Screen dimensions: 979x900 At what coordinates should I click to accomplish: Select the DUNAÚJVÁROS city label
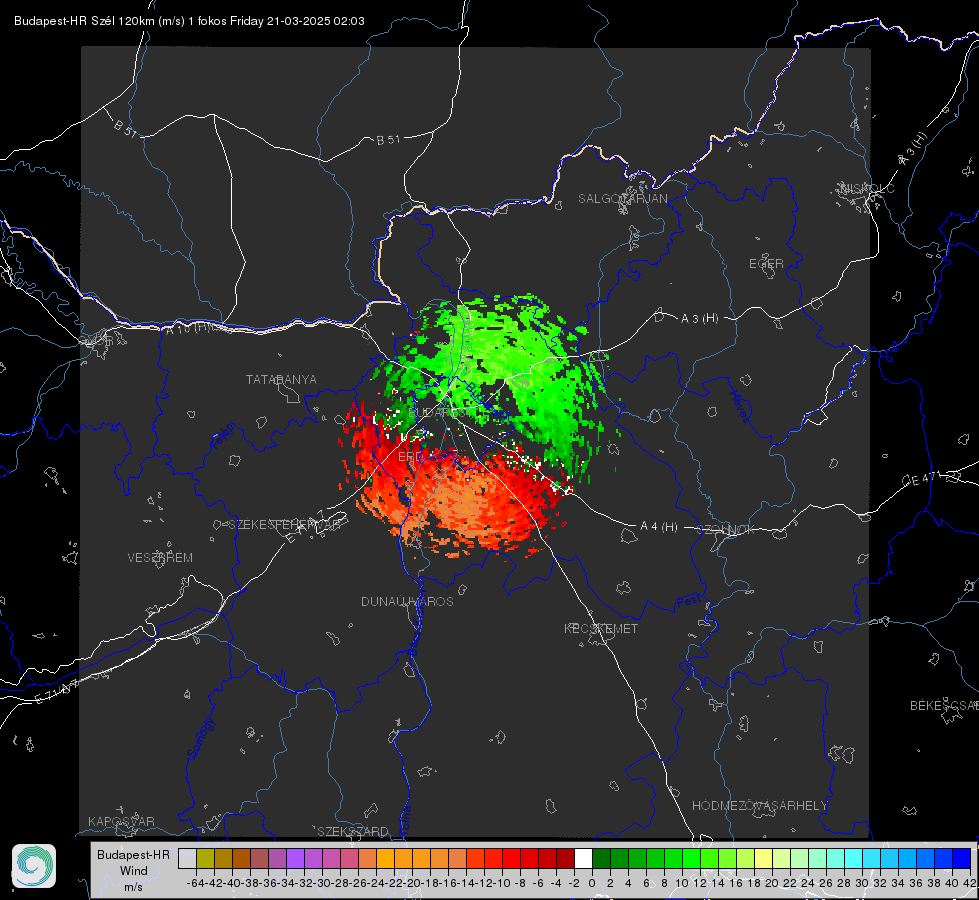(407, 601)
